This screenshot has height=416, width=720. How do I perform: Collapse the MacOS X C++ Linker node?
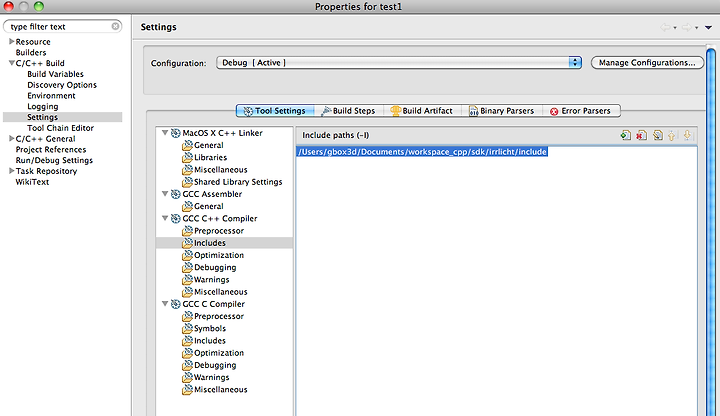point(165,132)
